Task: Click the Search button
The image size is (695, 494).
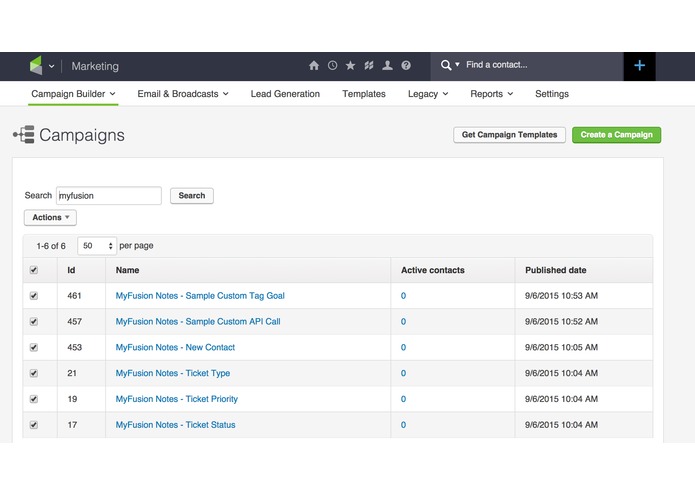Action: point(192,196)
